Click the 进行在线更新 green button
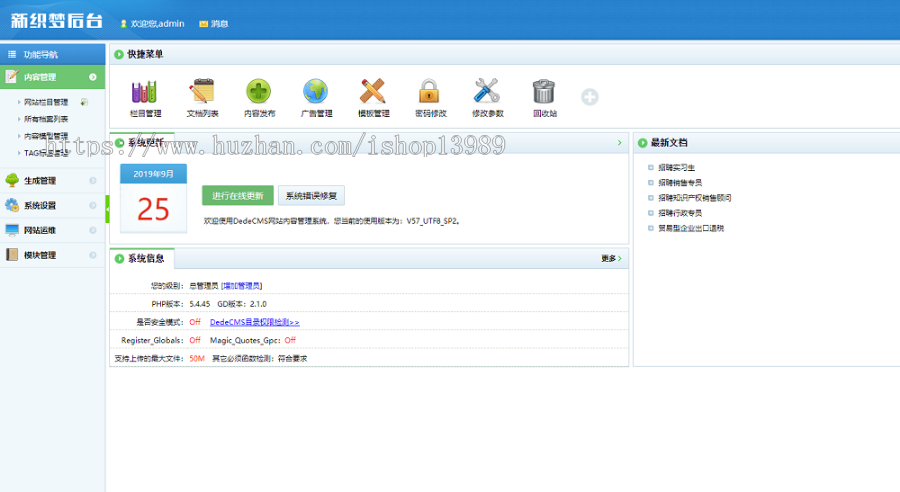900x492 pixels. tap(236, 195)
